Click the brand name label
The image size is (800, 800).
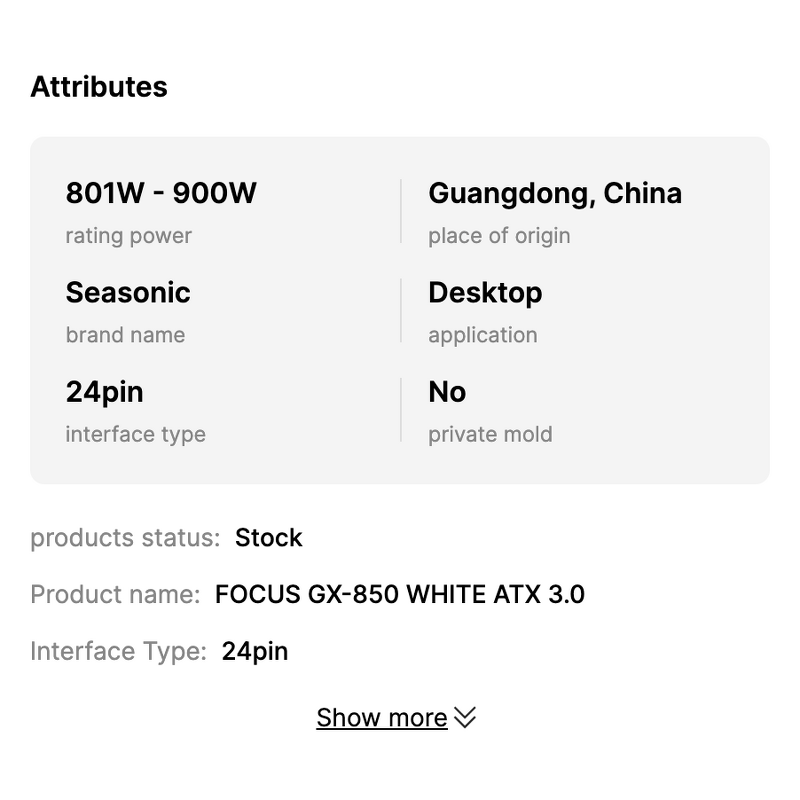(125, 335)
